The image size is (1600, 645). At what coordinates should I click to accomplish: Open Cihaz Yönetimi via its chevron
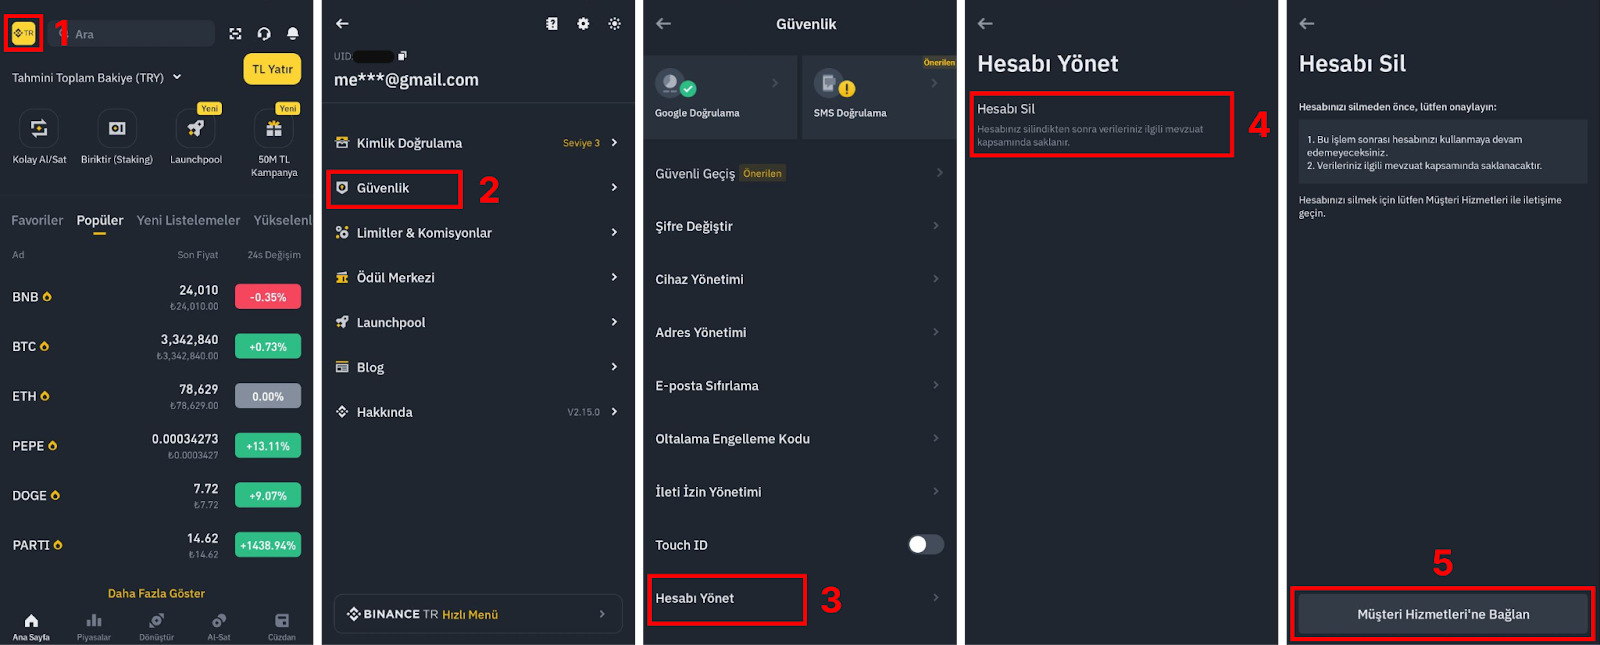click(936, 279)
